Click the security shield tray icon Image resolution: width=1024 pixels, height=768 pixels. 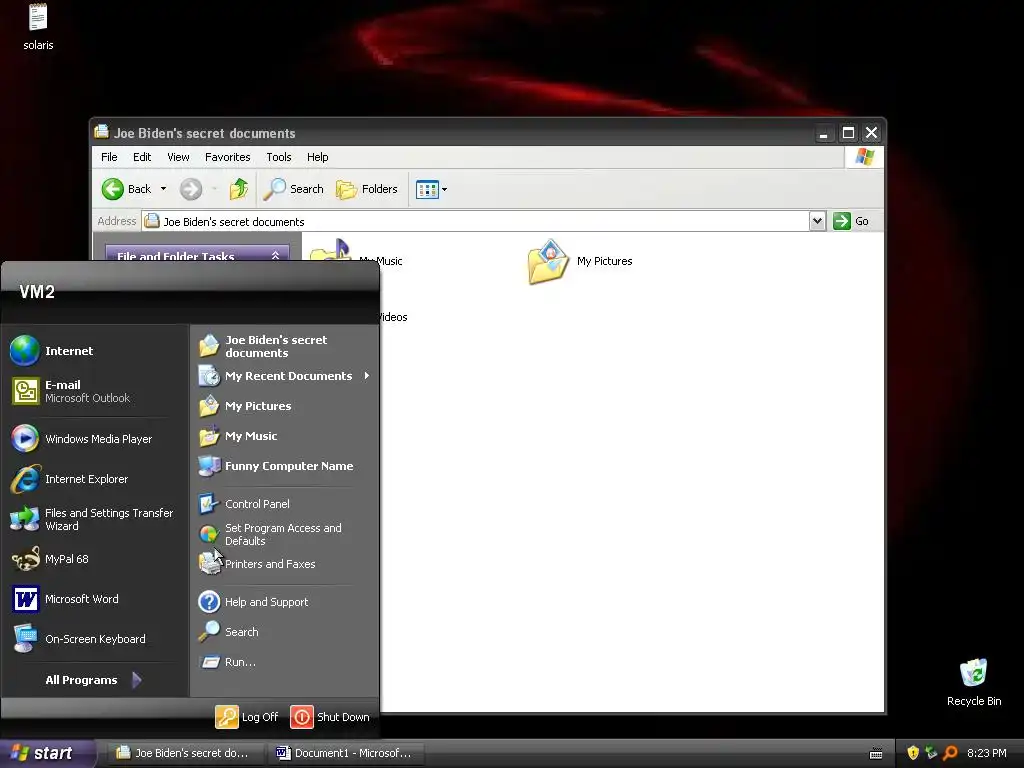[913, 754]
